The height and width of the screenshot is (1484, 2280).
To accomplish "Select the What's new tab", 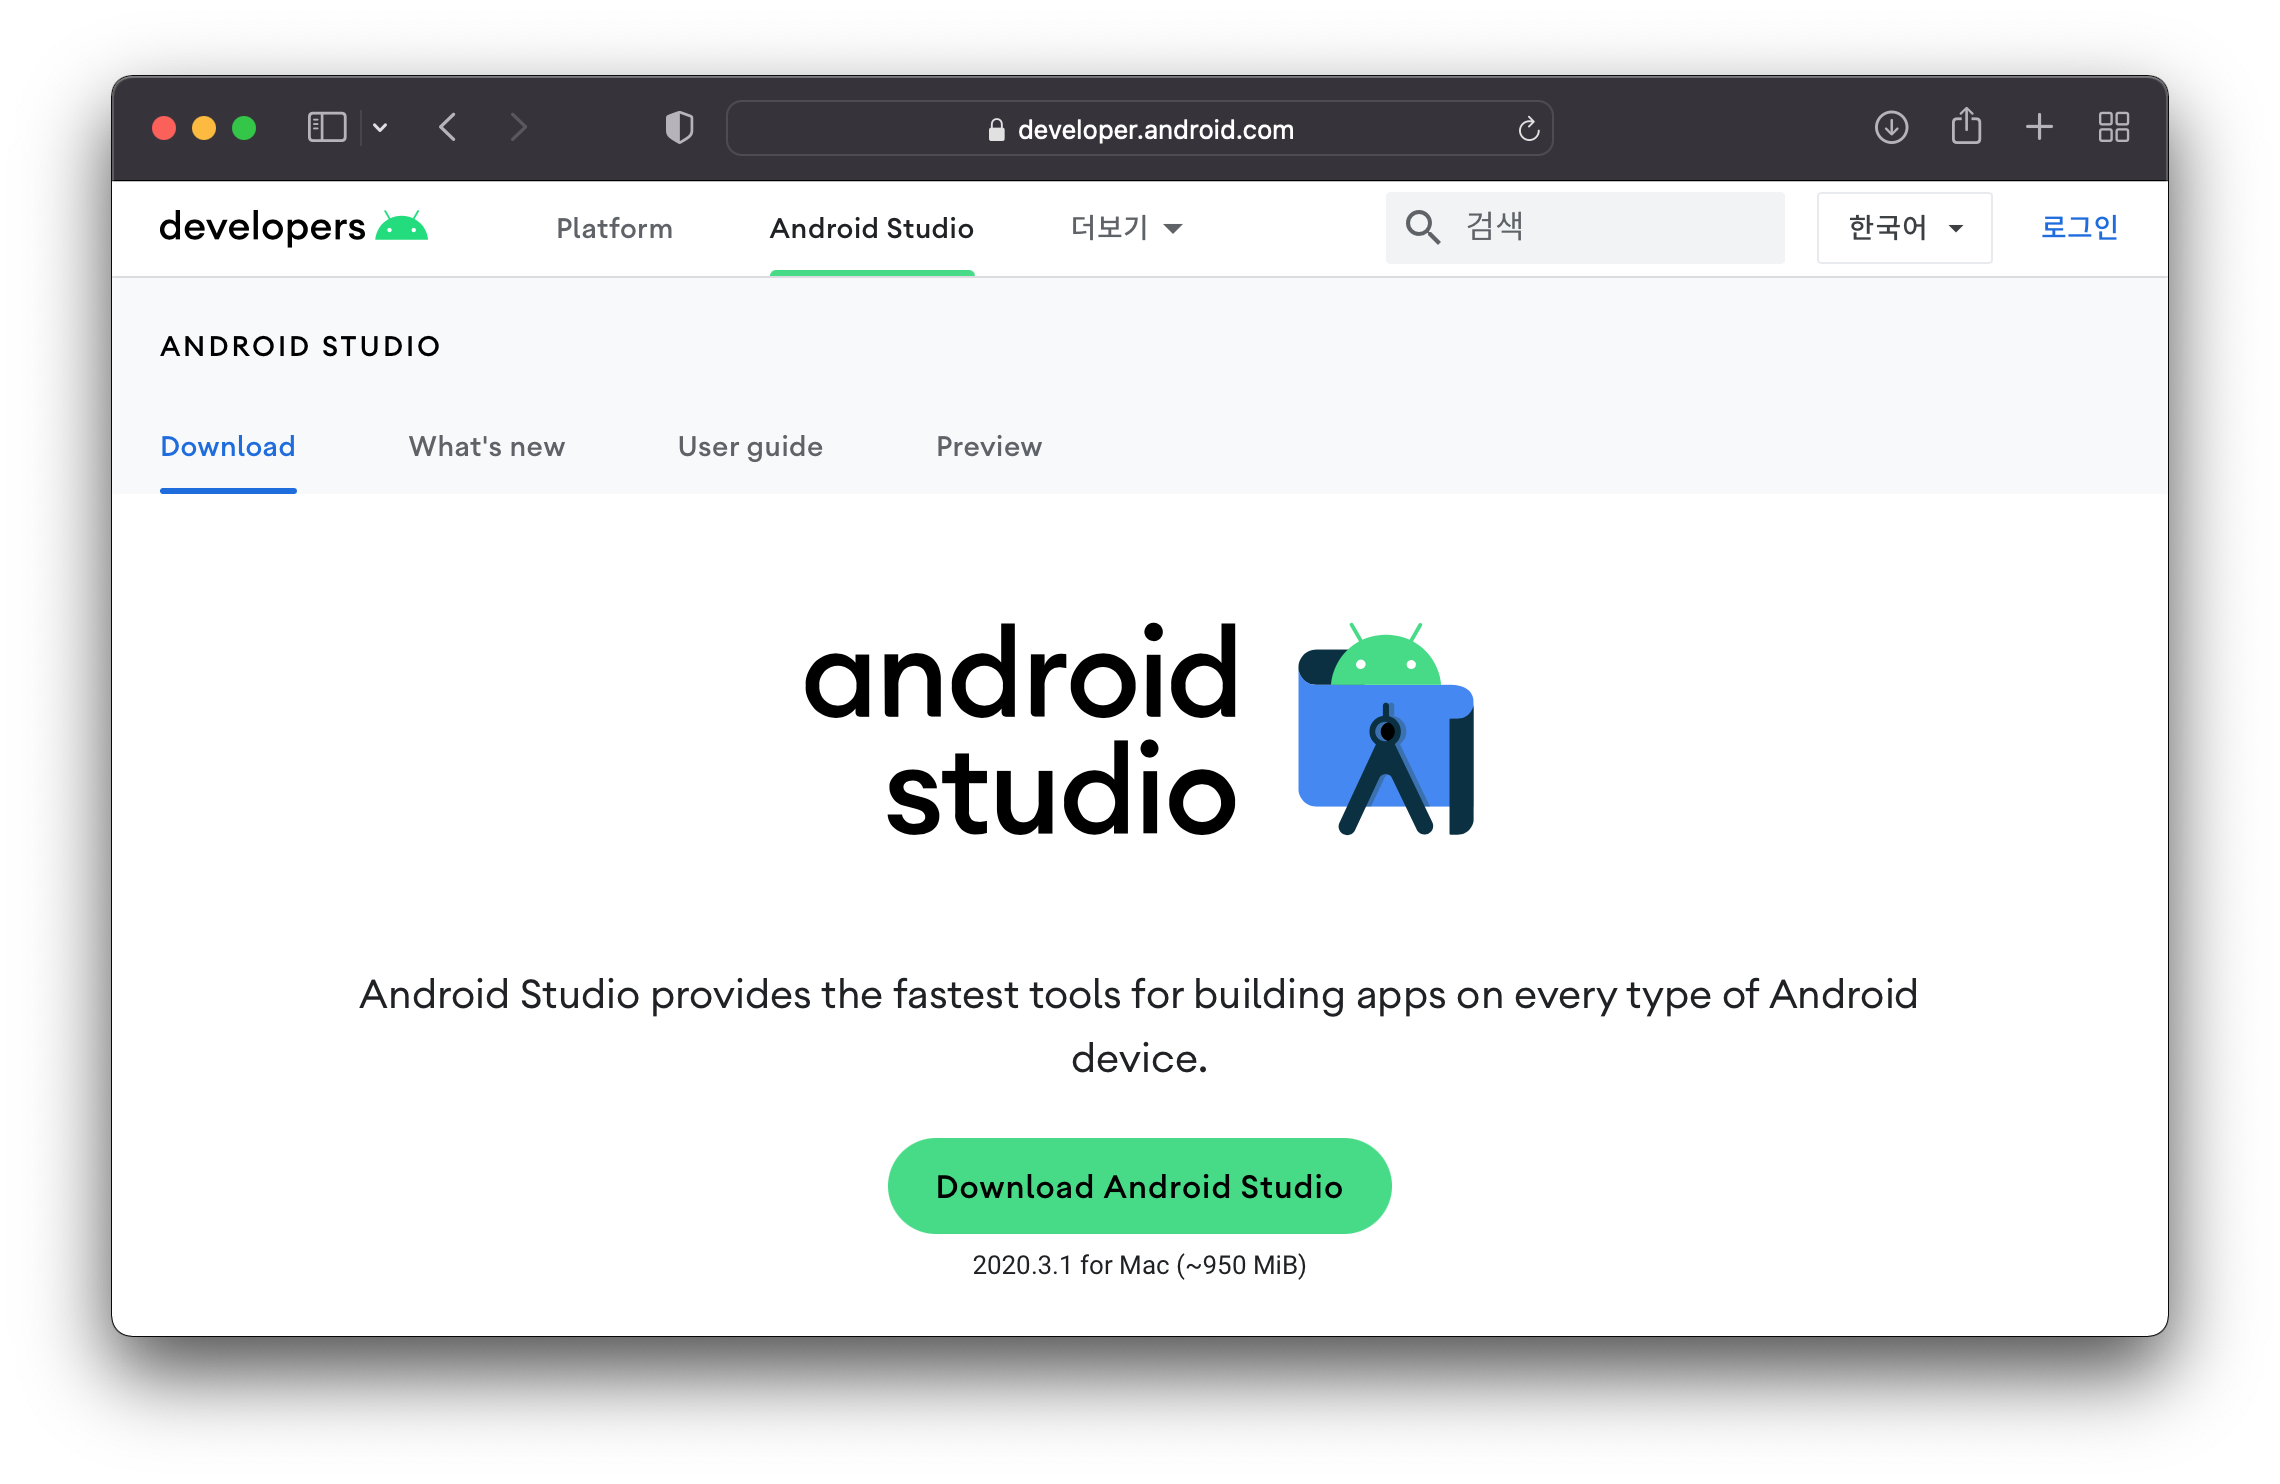I will [x=487, y=445].
